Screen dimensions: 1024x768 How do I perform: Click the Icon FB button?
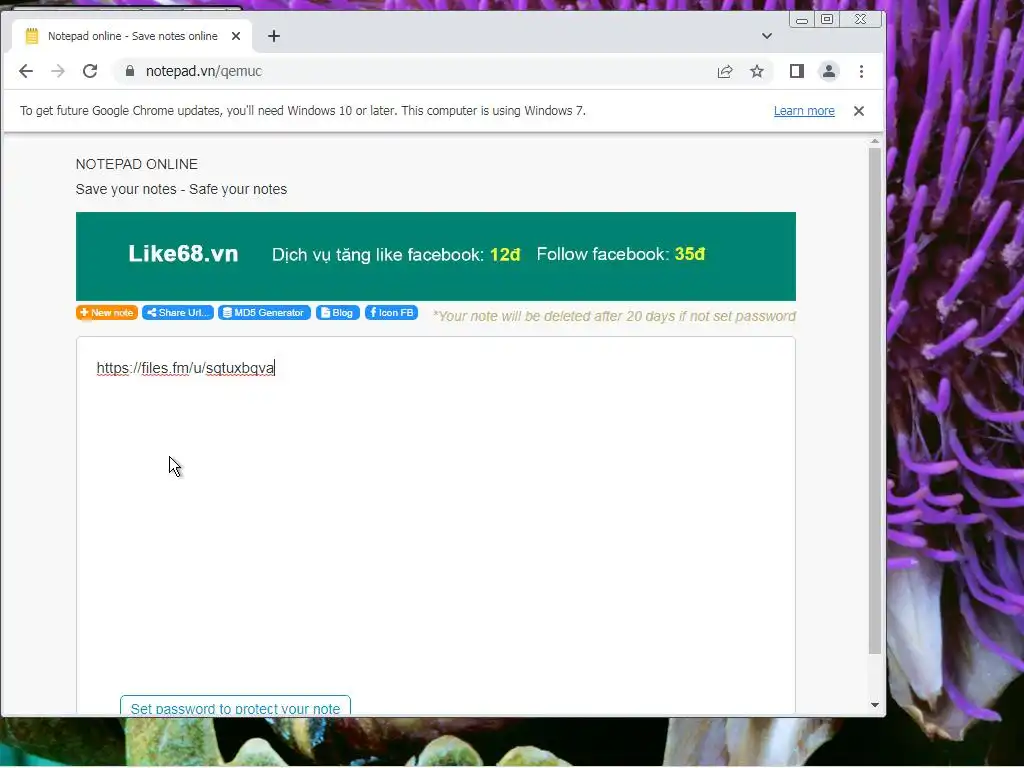[391, 313]
